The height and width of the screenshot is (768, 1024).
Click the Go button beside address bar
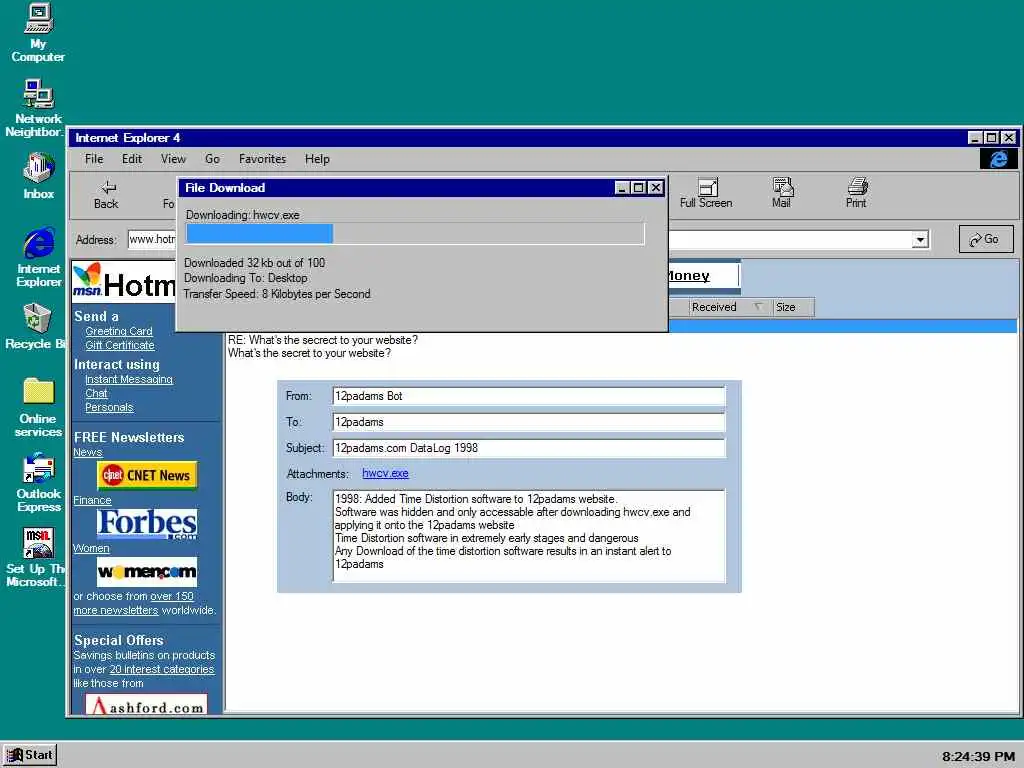[986, 239]
